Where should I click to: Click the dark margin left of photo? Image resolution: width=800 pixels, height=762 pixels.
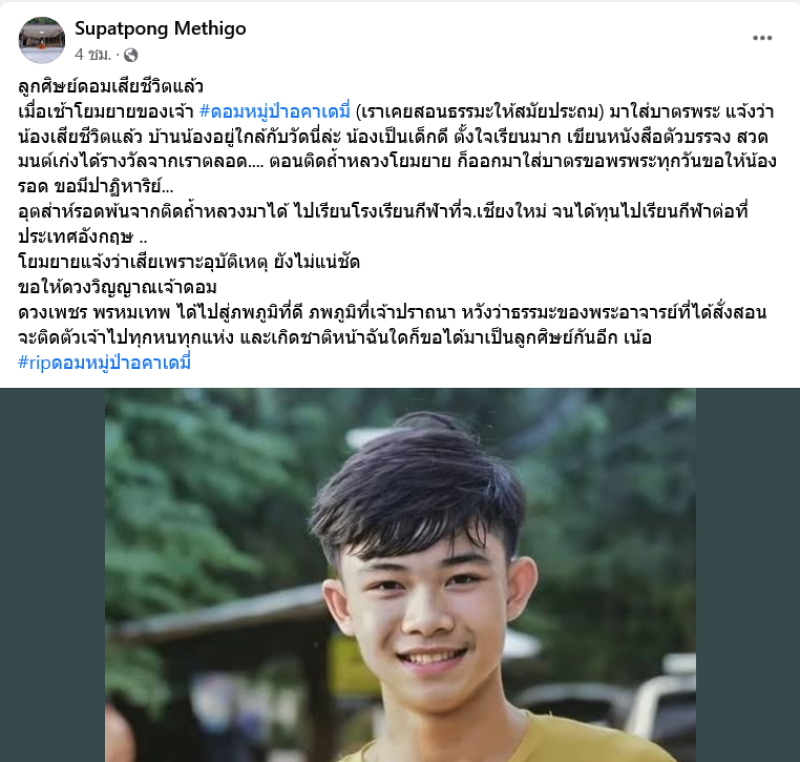(x=53, y=575)
